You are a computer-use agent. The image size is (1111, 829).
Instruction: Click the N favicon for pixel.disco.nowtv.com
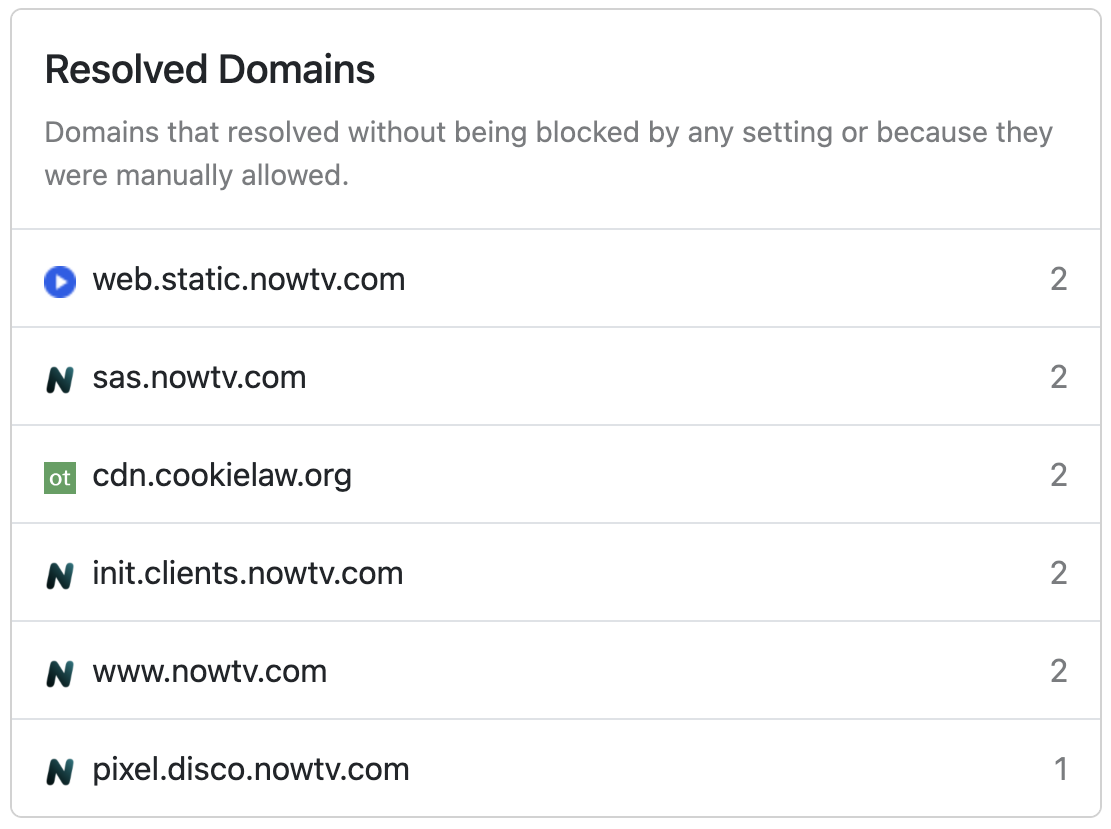pos(60,772)
